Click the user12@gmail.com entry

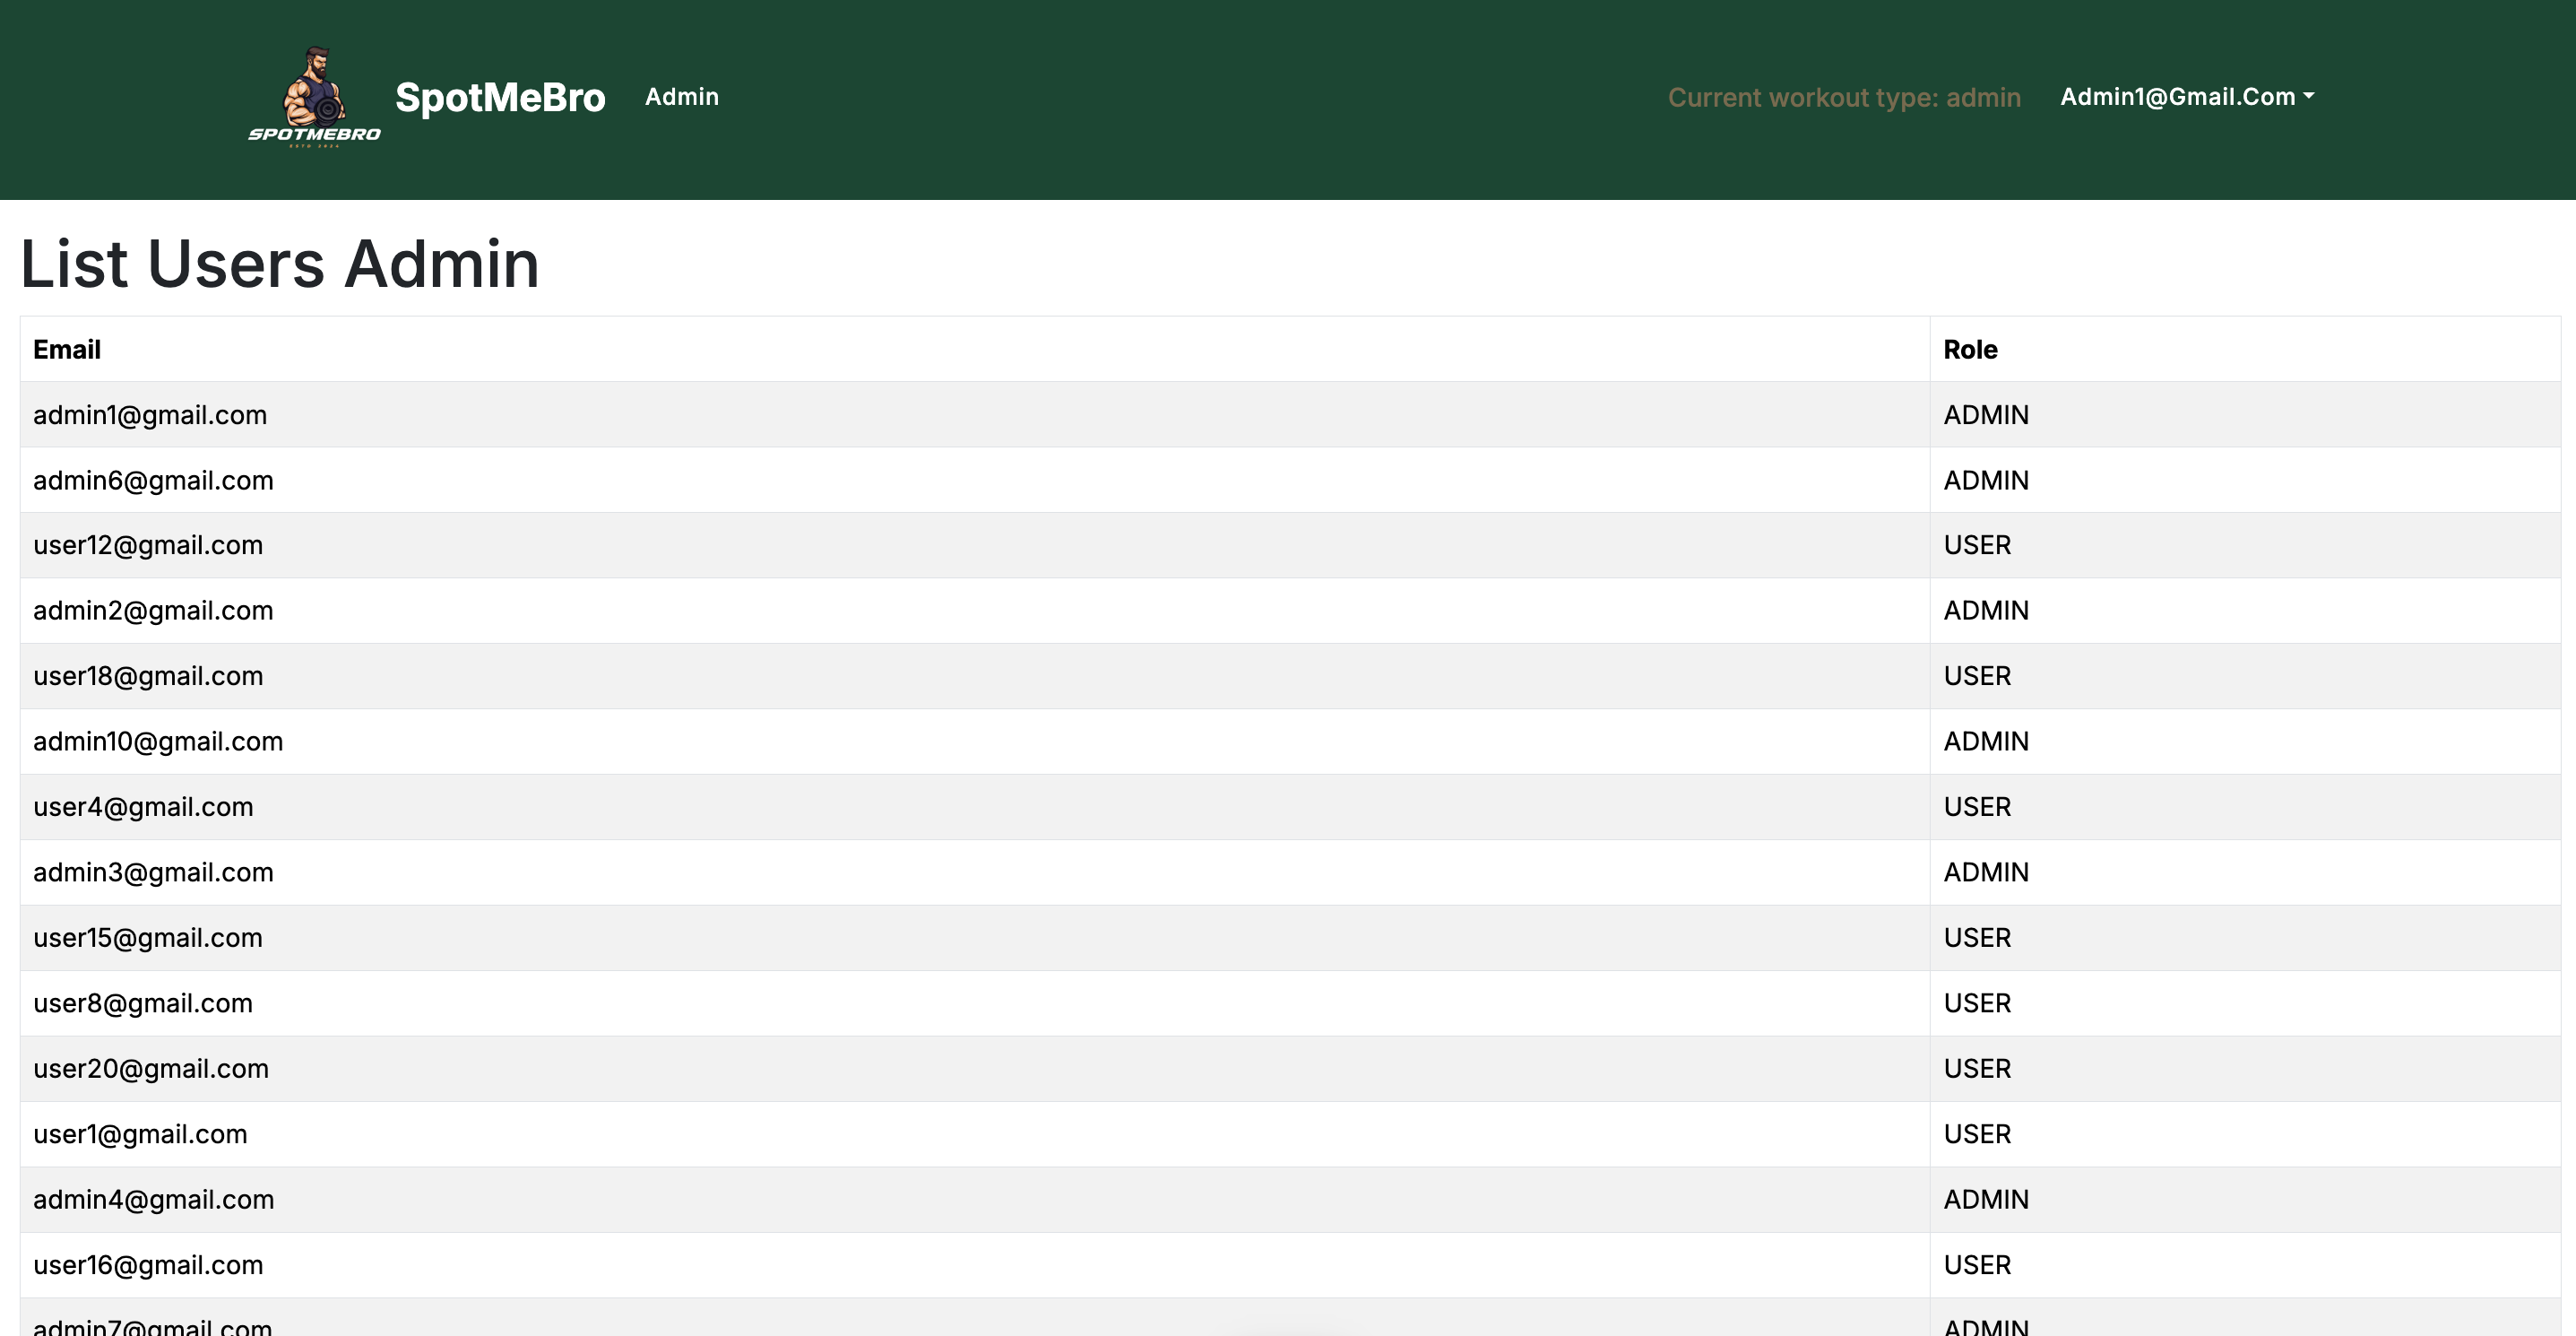148,546
